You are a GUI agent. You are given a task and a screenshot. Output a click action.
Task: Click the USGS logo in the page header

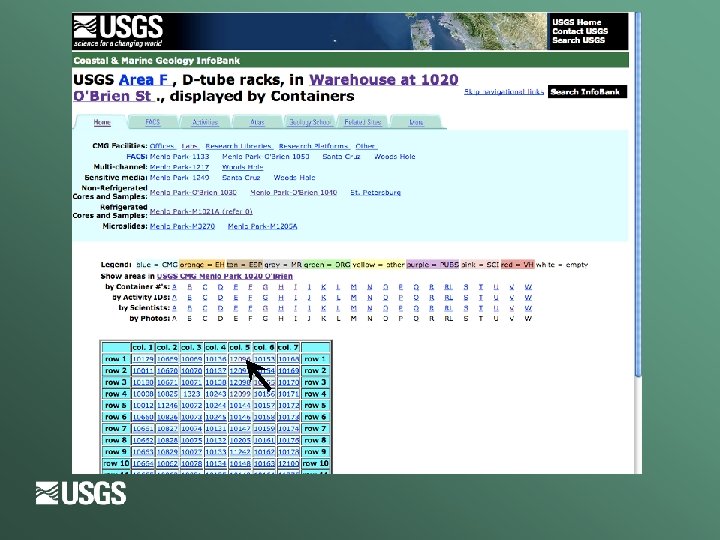118,31
